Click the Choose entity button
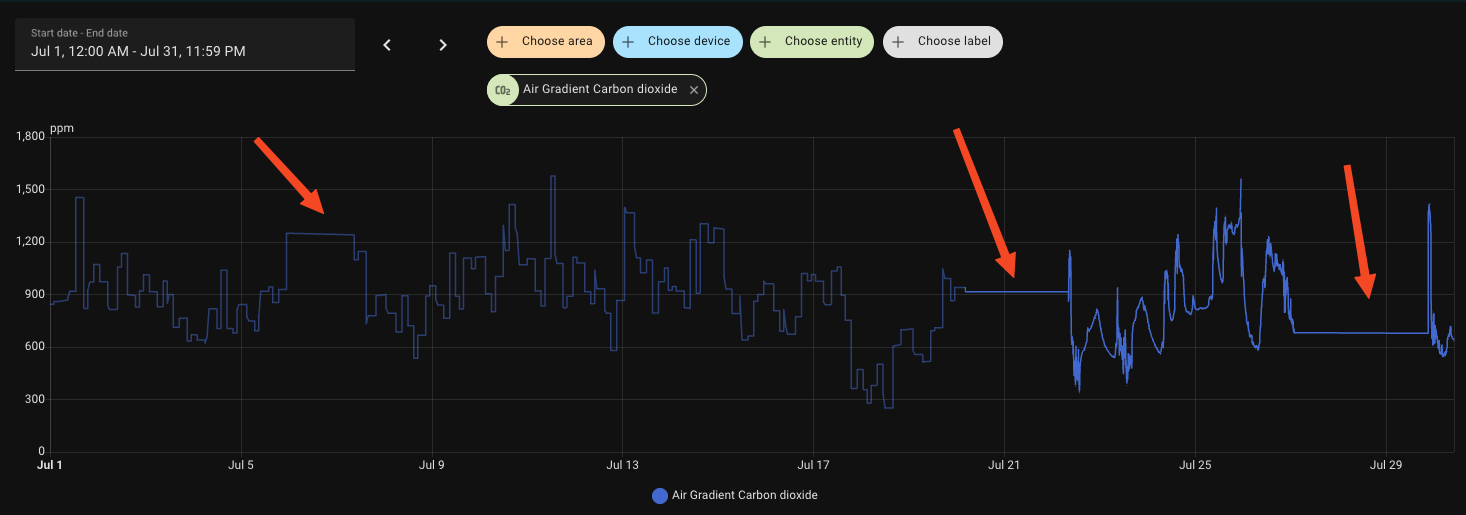The height and width of the screenshot is (515, 1466). point(812,42)
